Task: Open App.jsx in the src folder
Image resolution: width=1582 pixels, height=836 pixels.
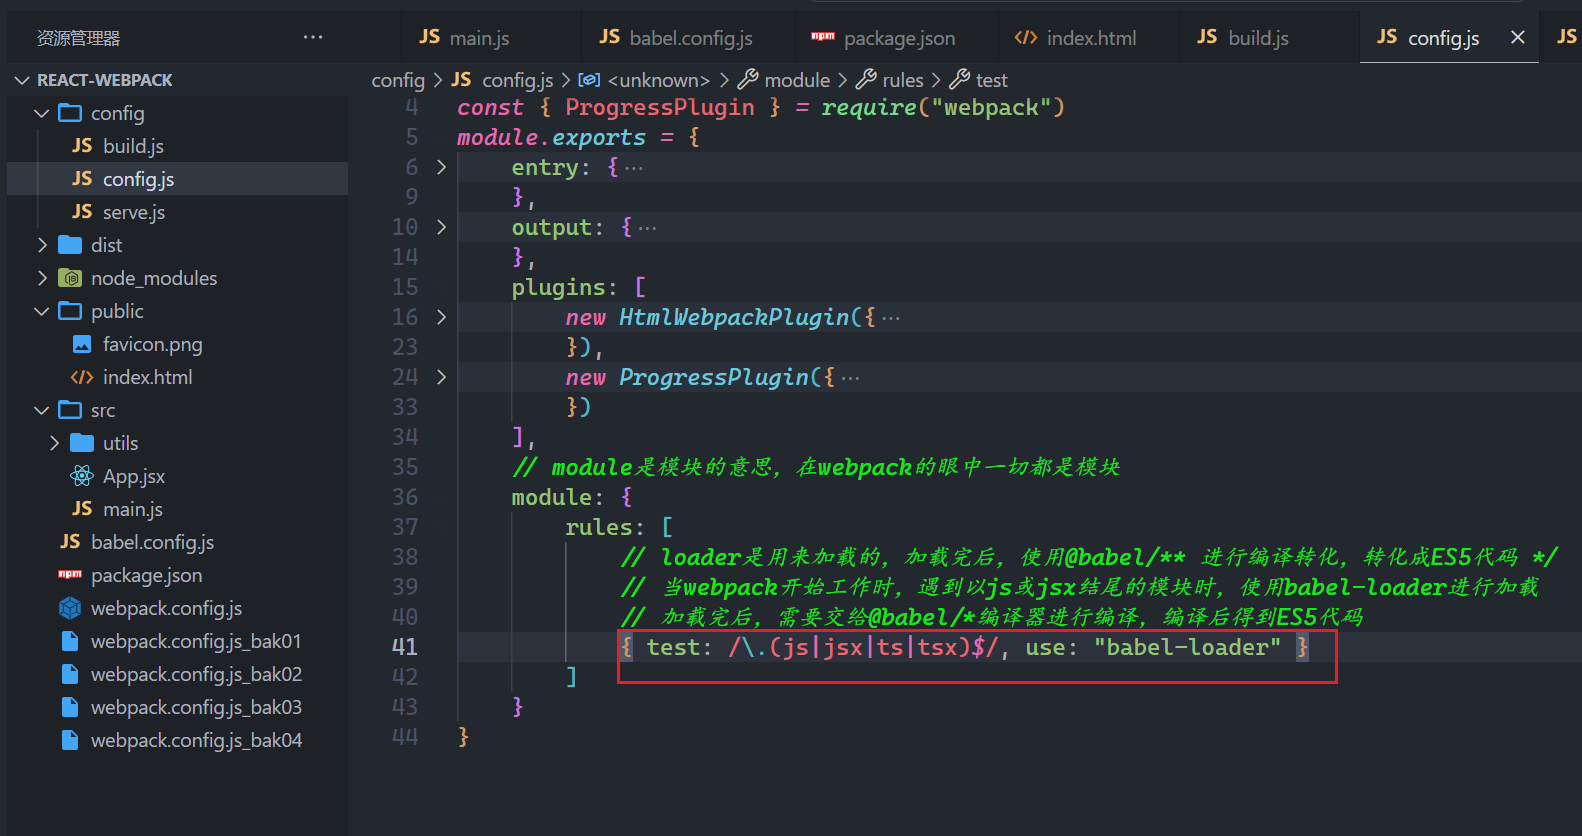Action: click(x=134, y=476)
